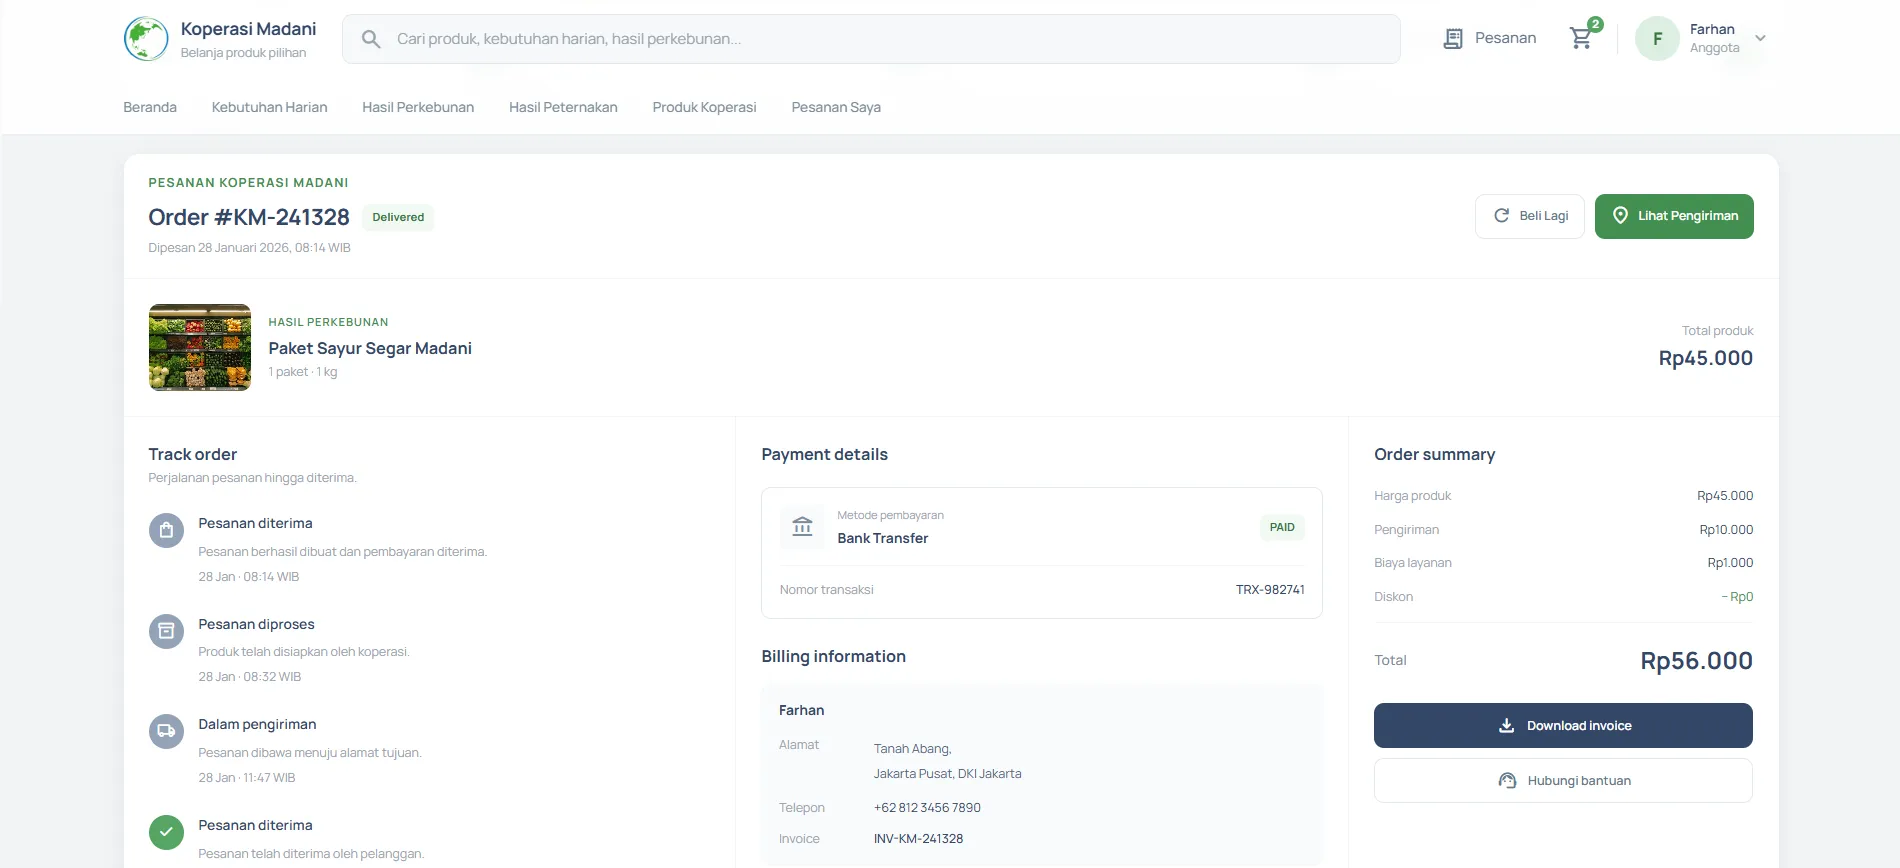Click the Beli Lagi button

(1530, 216)
